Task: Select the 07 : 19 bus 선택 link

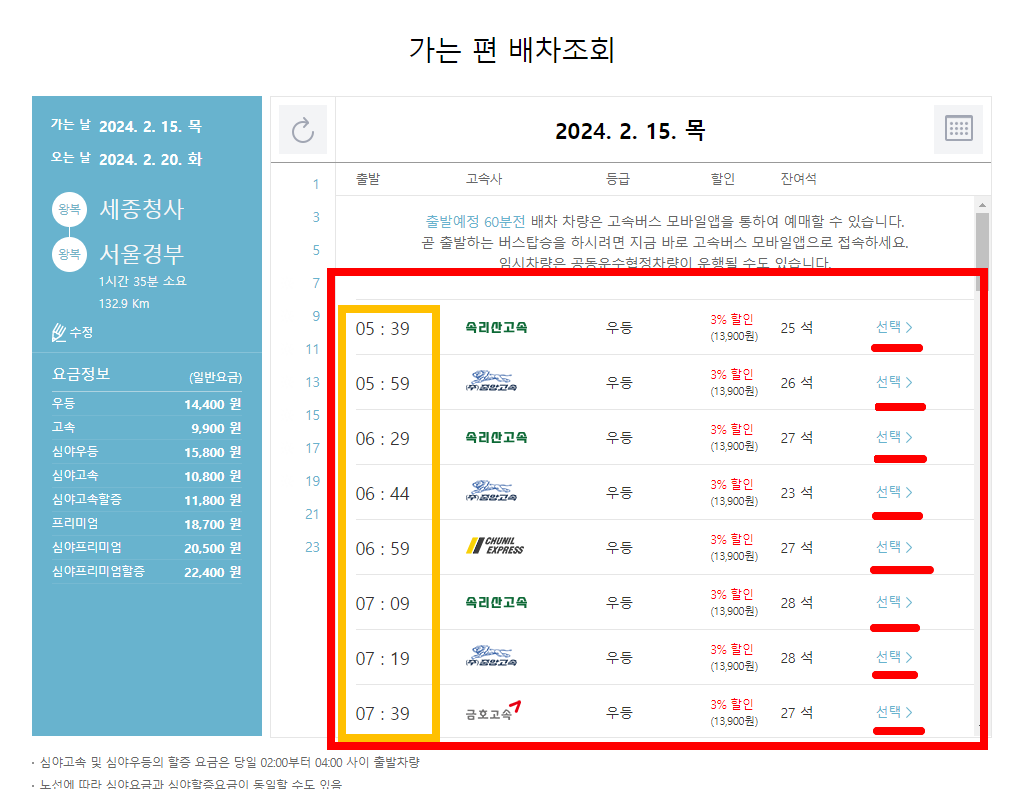Action: pos(894,657)
